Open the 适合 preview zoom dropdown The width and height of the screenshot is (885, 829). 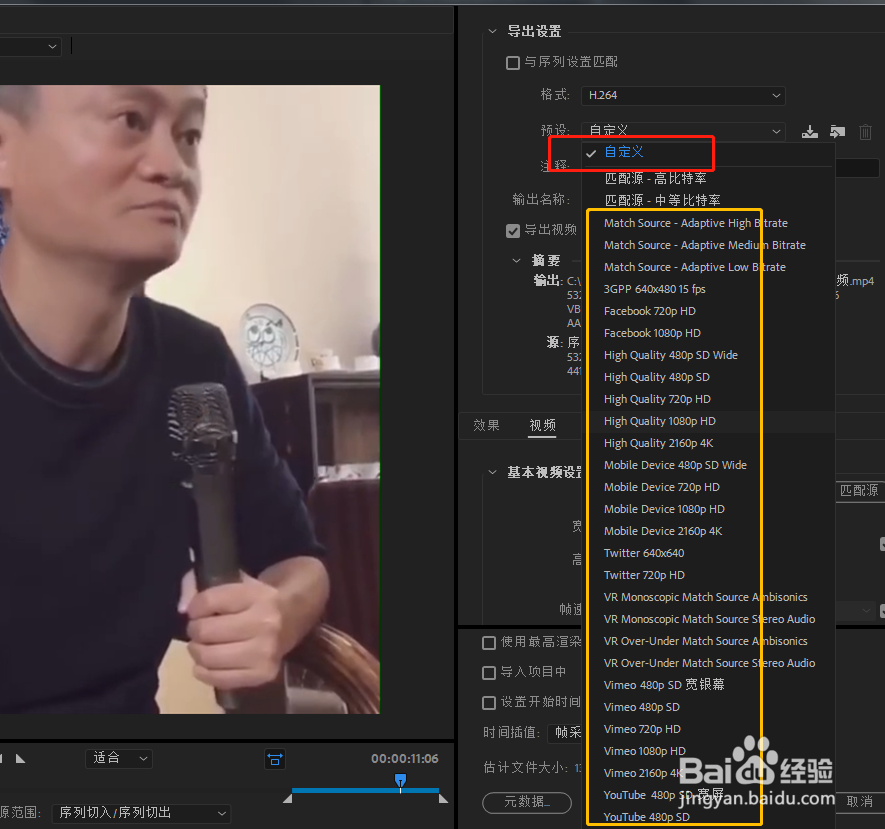pyautogui.click(x=118, y=758)
